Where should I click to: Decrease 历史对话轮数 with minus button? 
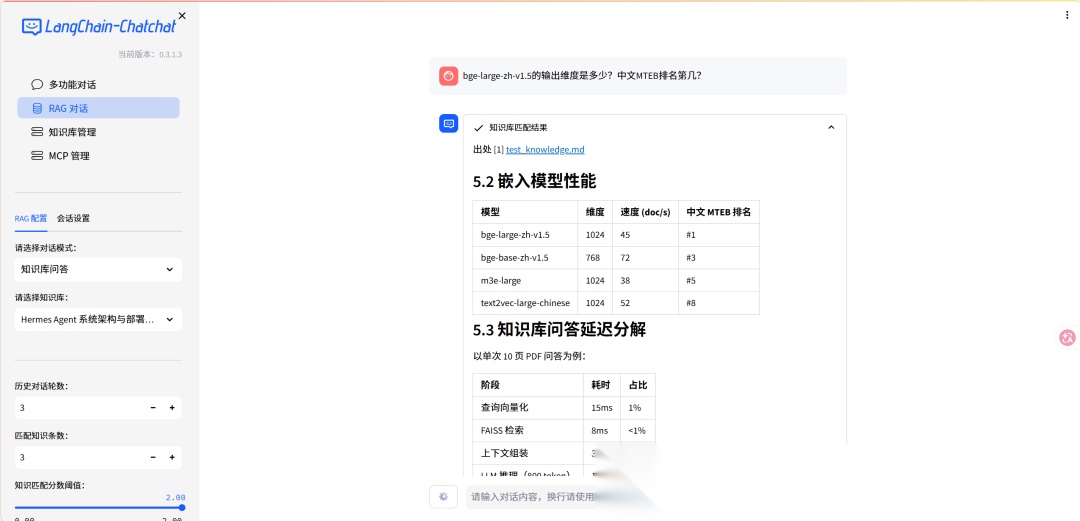click(x=153, y=408)
